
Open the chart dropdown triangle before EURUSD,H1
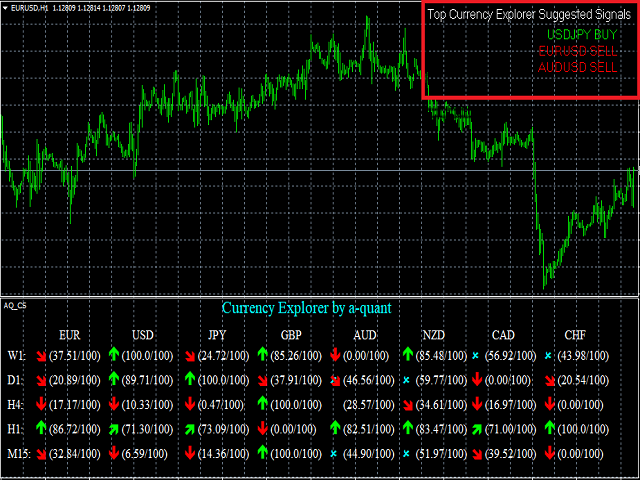click(x=5, y=8)
